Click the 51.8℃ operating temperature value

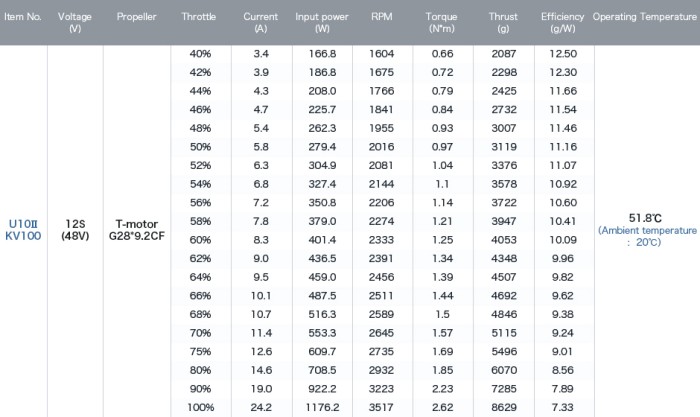click(x=645, y=218)
